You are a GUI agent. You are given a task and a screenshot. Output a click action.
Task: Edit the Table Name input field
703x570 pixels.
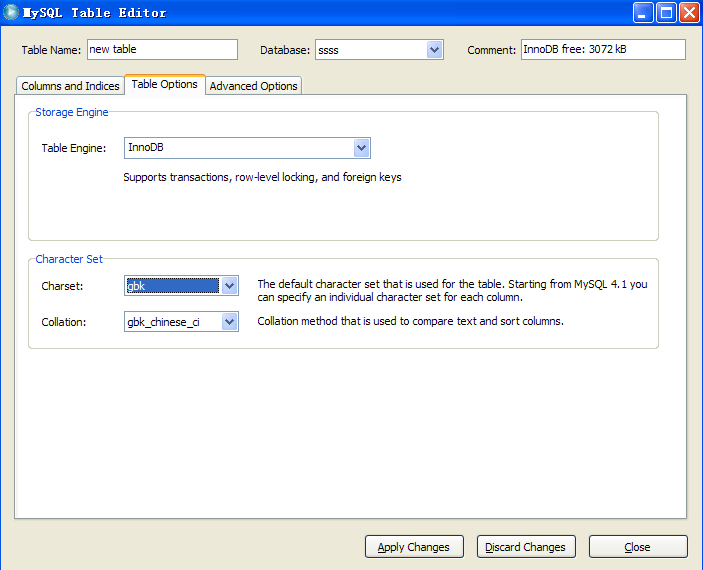[x=162, y=49]
